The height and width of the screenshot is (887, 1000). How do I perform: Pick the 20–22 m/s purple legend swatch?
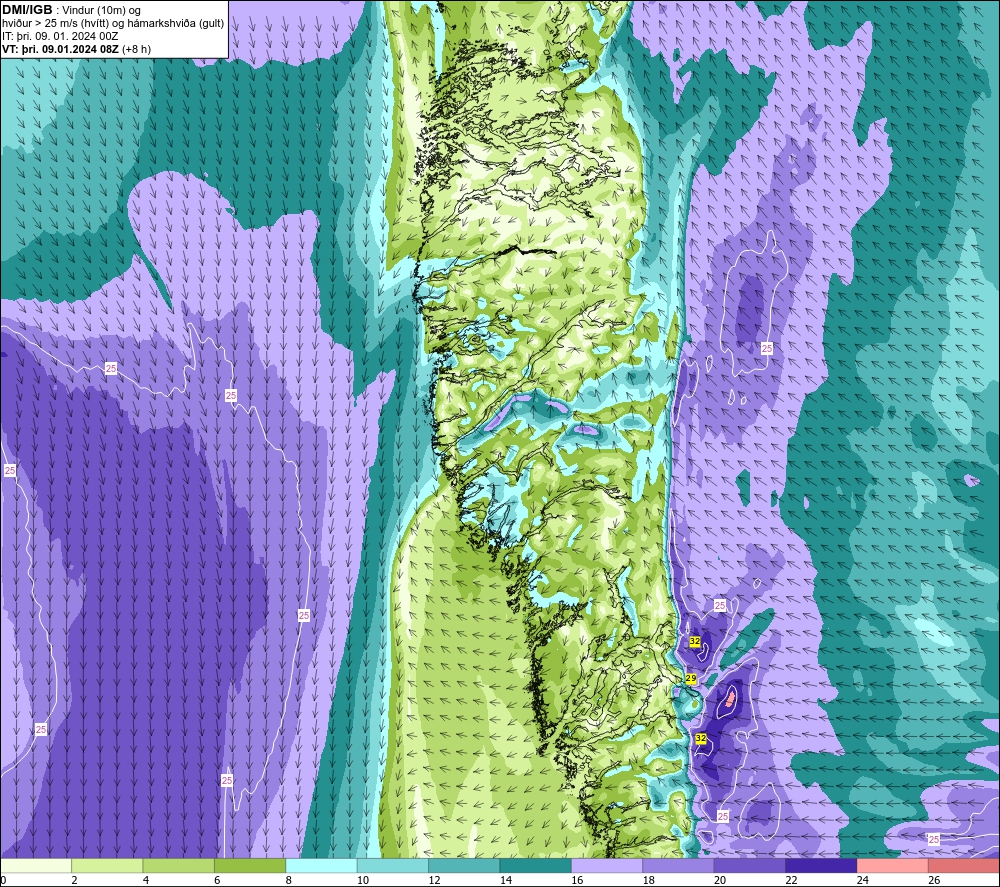tap(750, 865)
